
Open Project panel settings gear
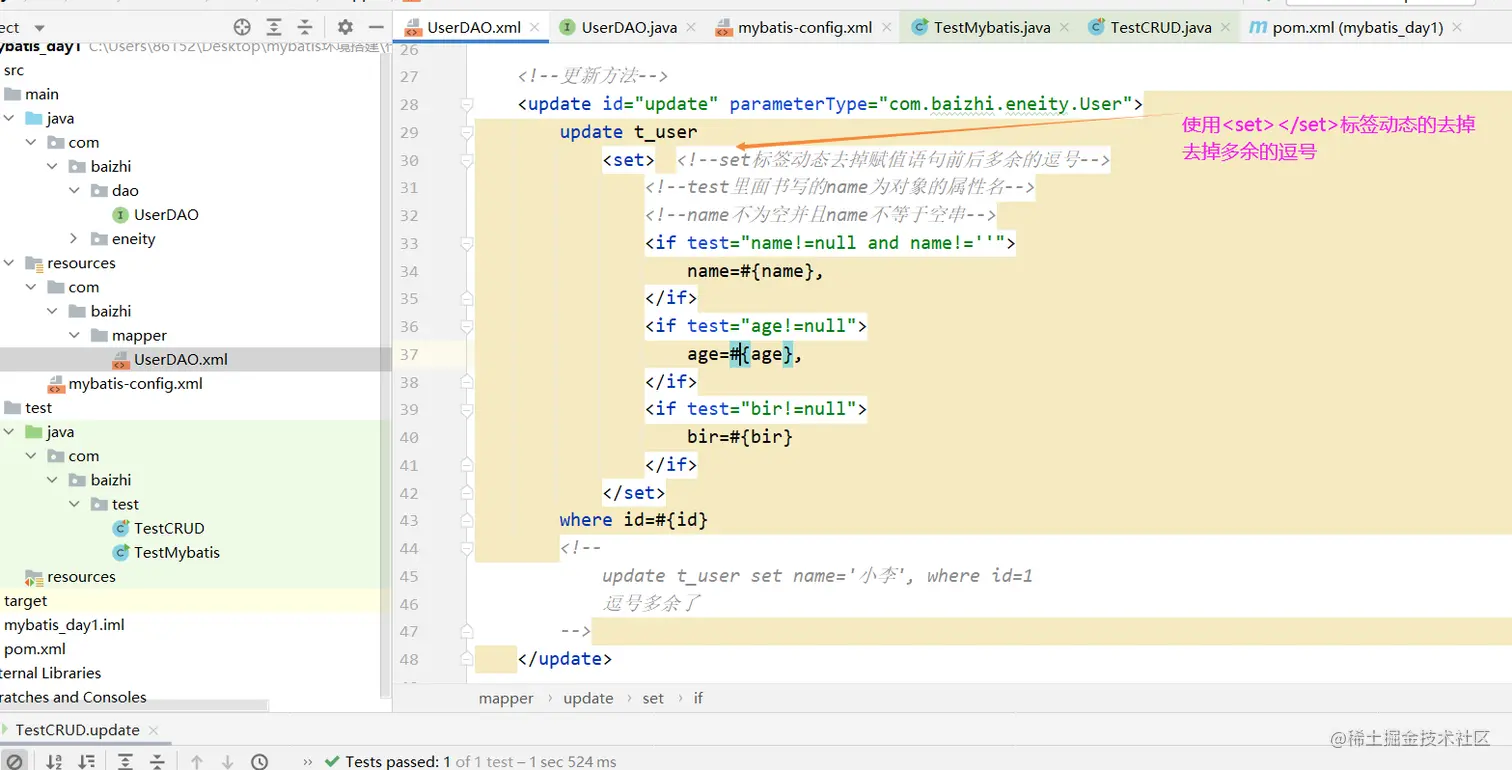click(x=345, y=27)
